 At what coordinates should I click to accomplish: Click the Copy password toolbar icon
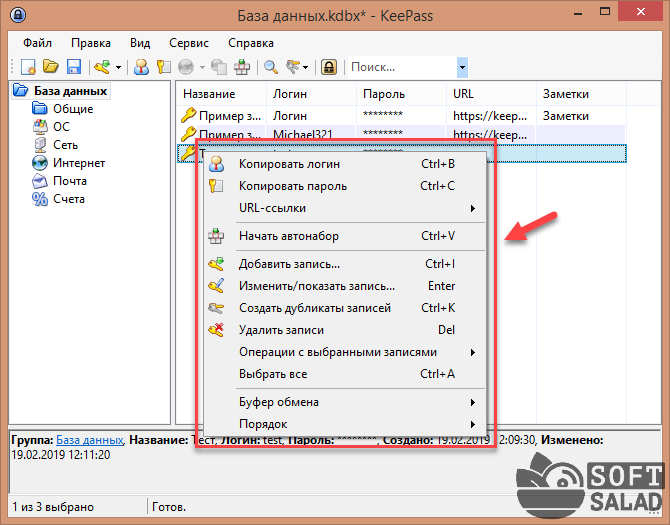pyautogui.click(x=164, y=67)
